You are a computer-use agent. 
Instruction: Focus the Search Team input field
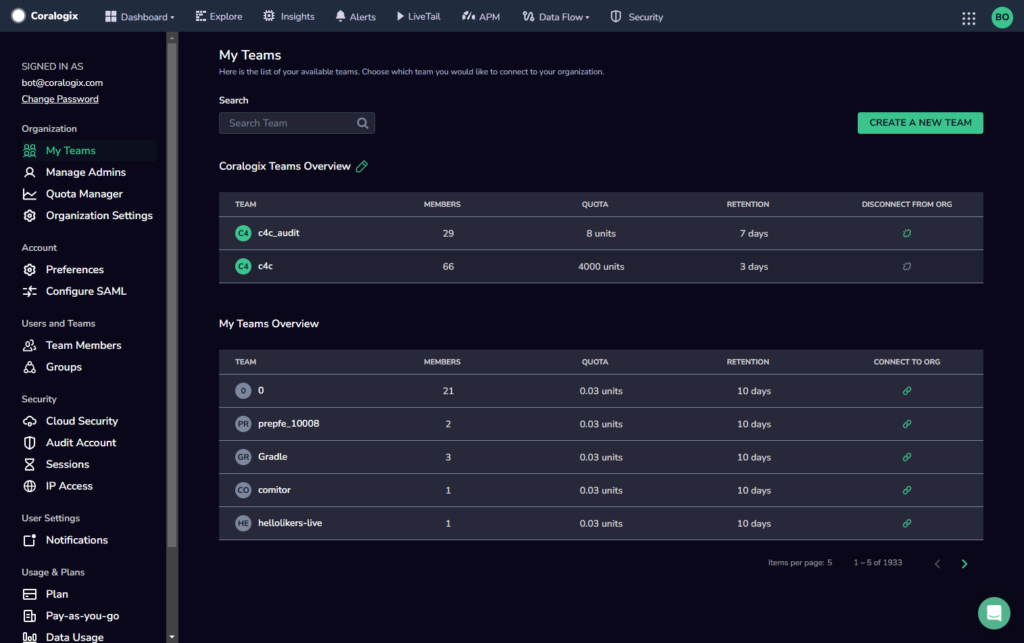[296, 123]
